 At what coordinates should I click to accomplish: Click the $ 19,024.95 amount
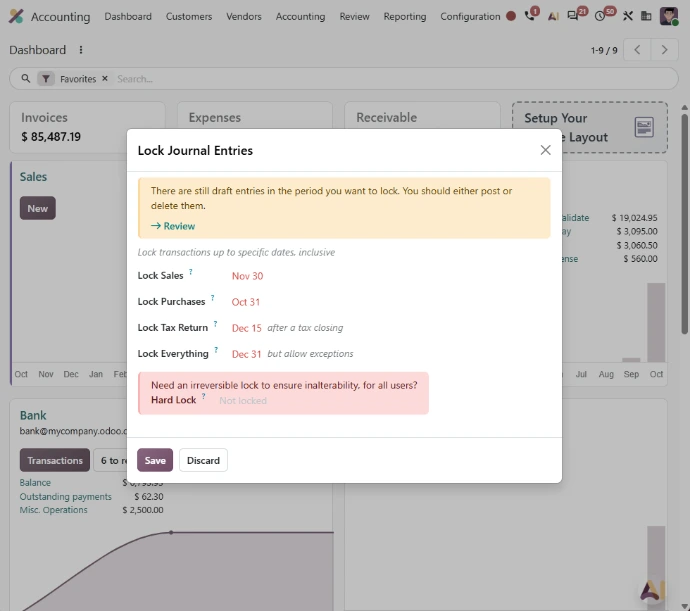pyautogui.click(x=634, y=217)
